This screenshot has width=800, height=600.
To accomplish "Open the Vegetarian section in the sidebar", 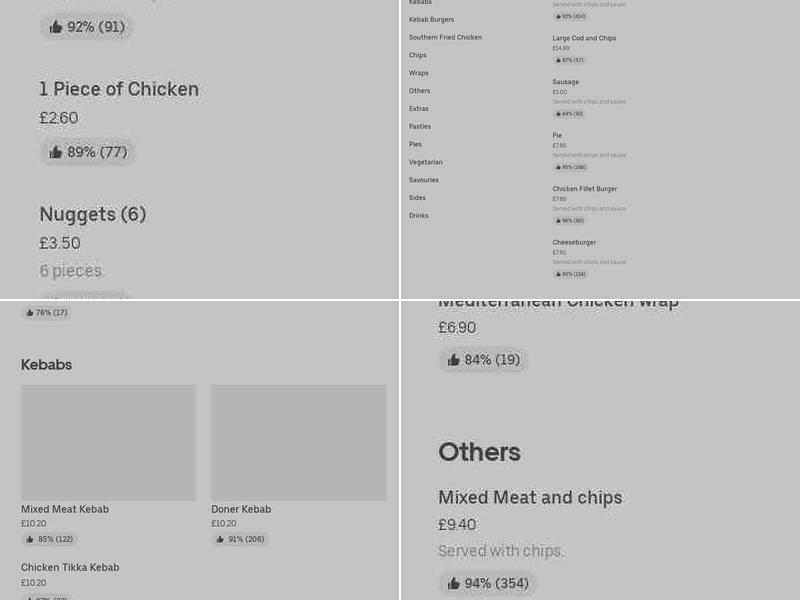I will pos(427,162).
